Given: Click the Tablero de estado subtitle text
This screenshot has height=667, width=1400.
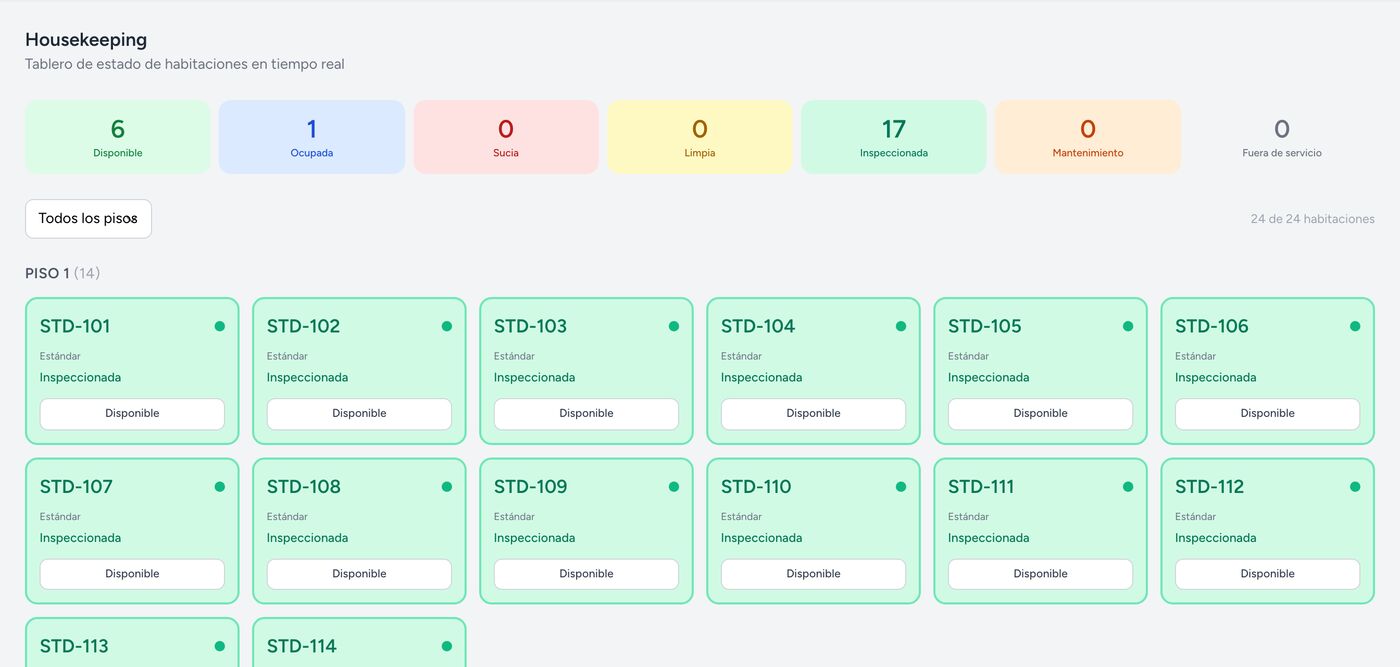Looking at the screenshot, I should [x=185, y=64].
